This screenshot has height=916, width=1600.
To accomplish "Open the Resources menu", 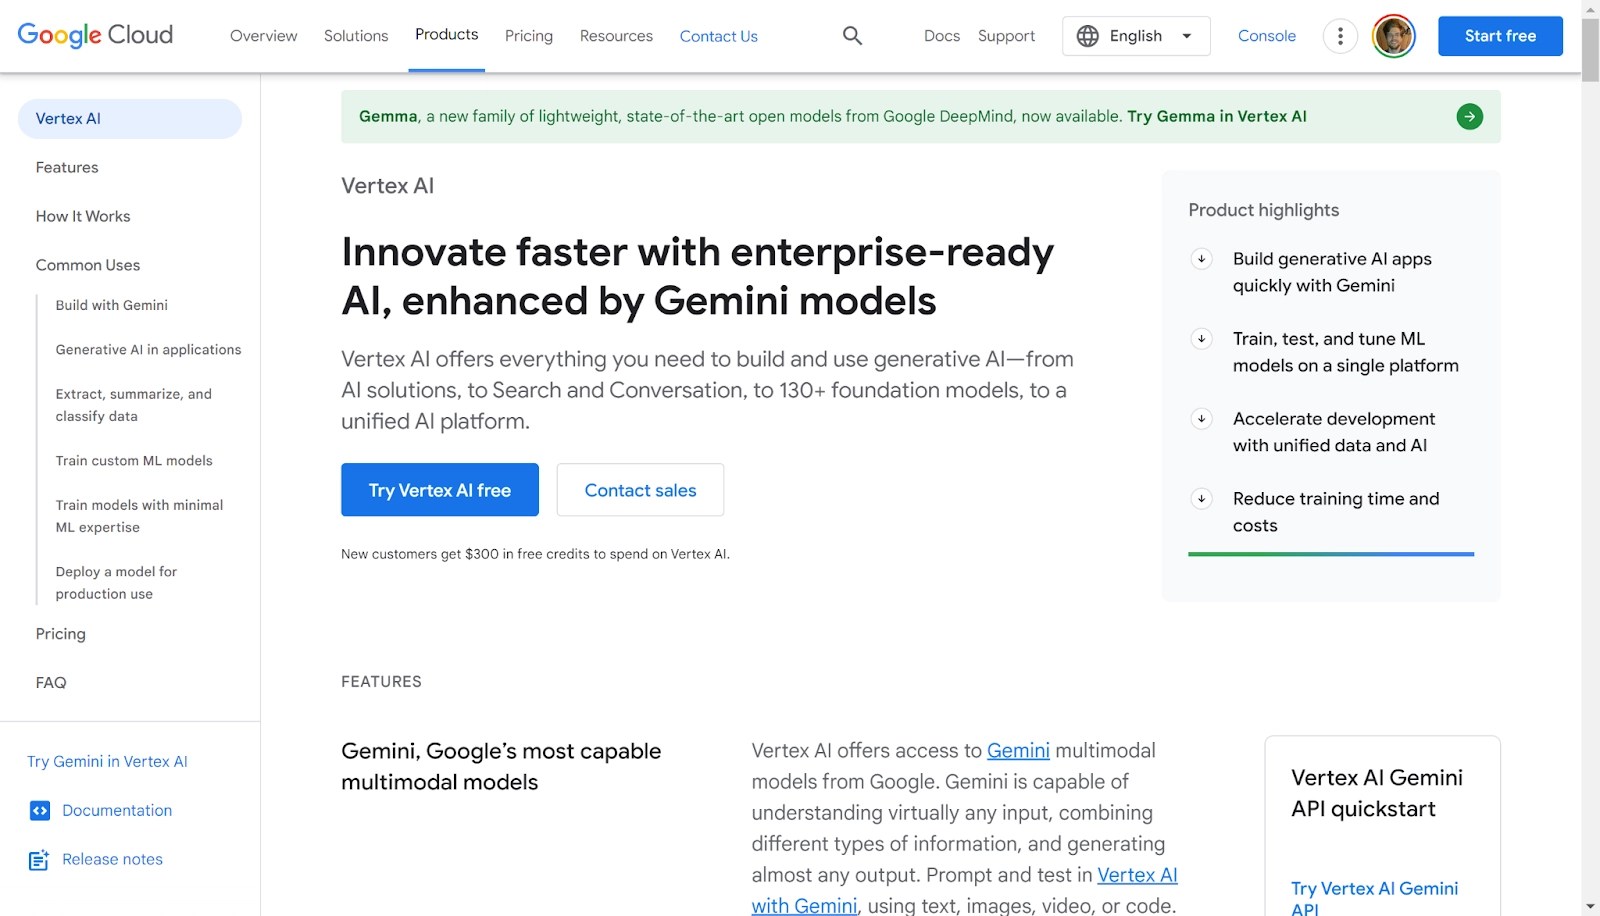I will (616, 36).
